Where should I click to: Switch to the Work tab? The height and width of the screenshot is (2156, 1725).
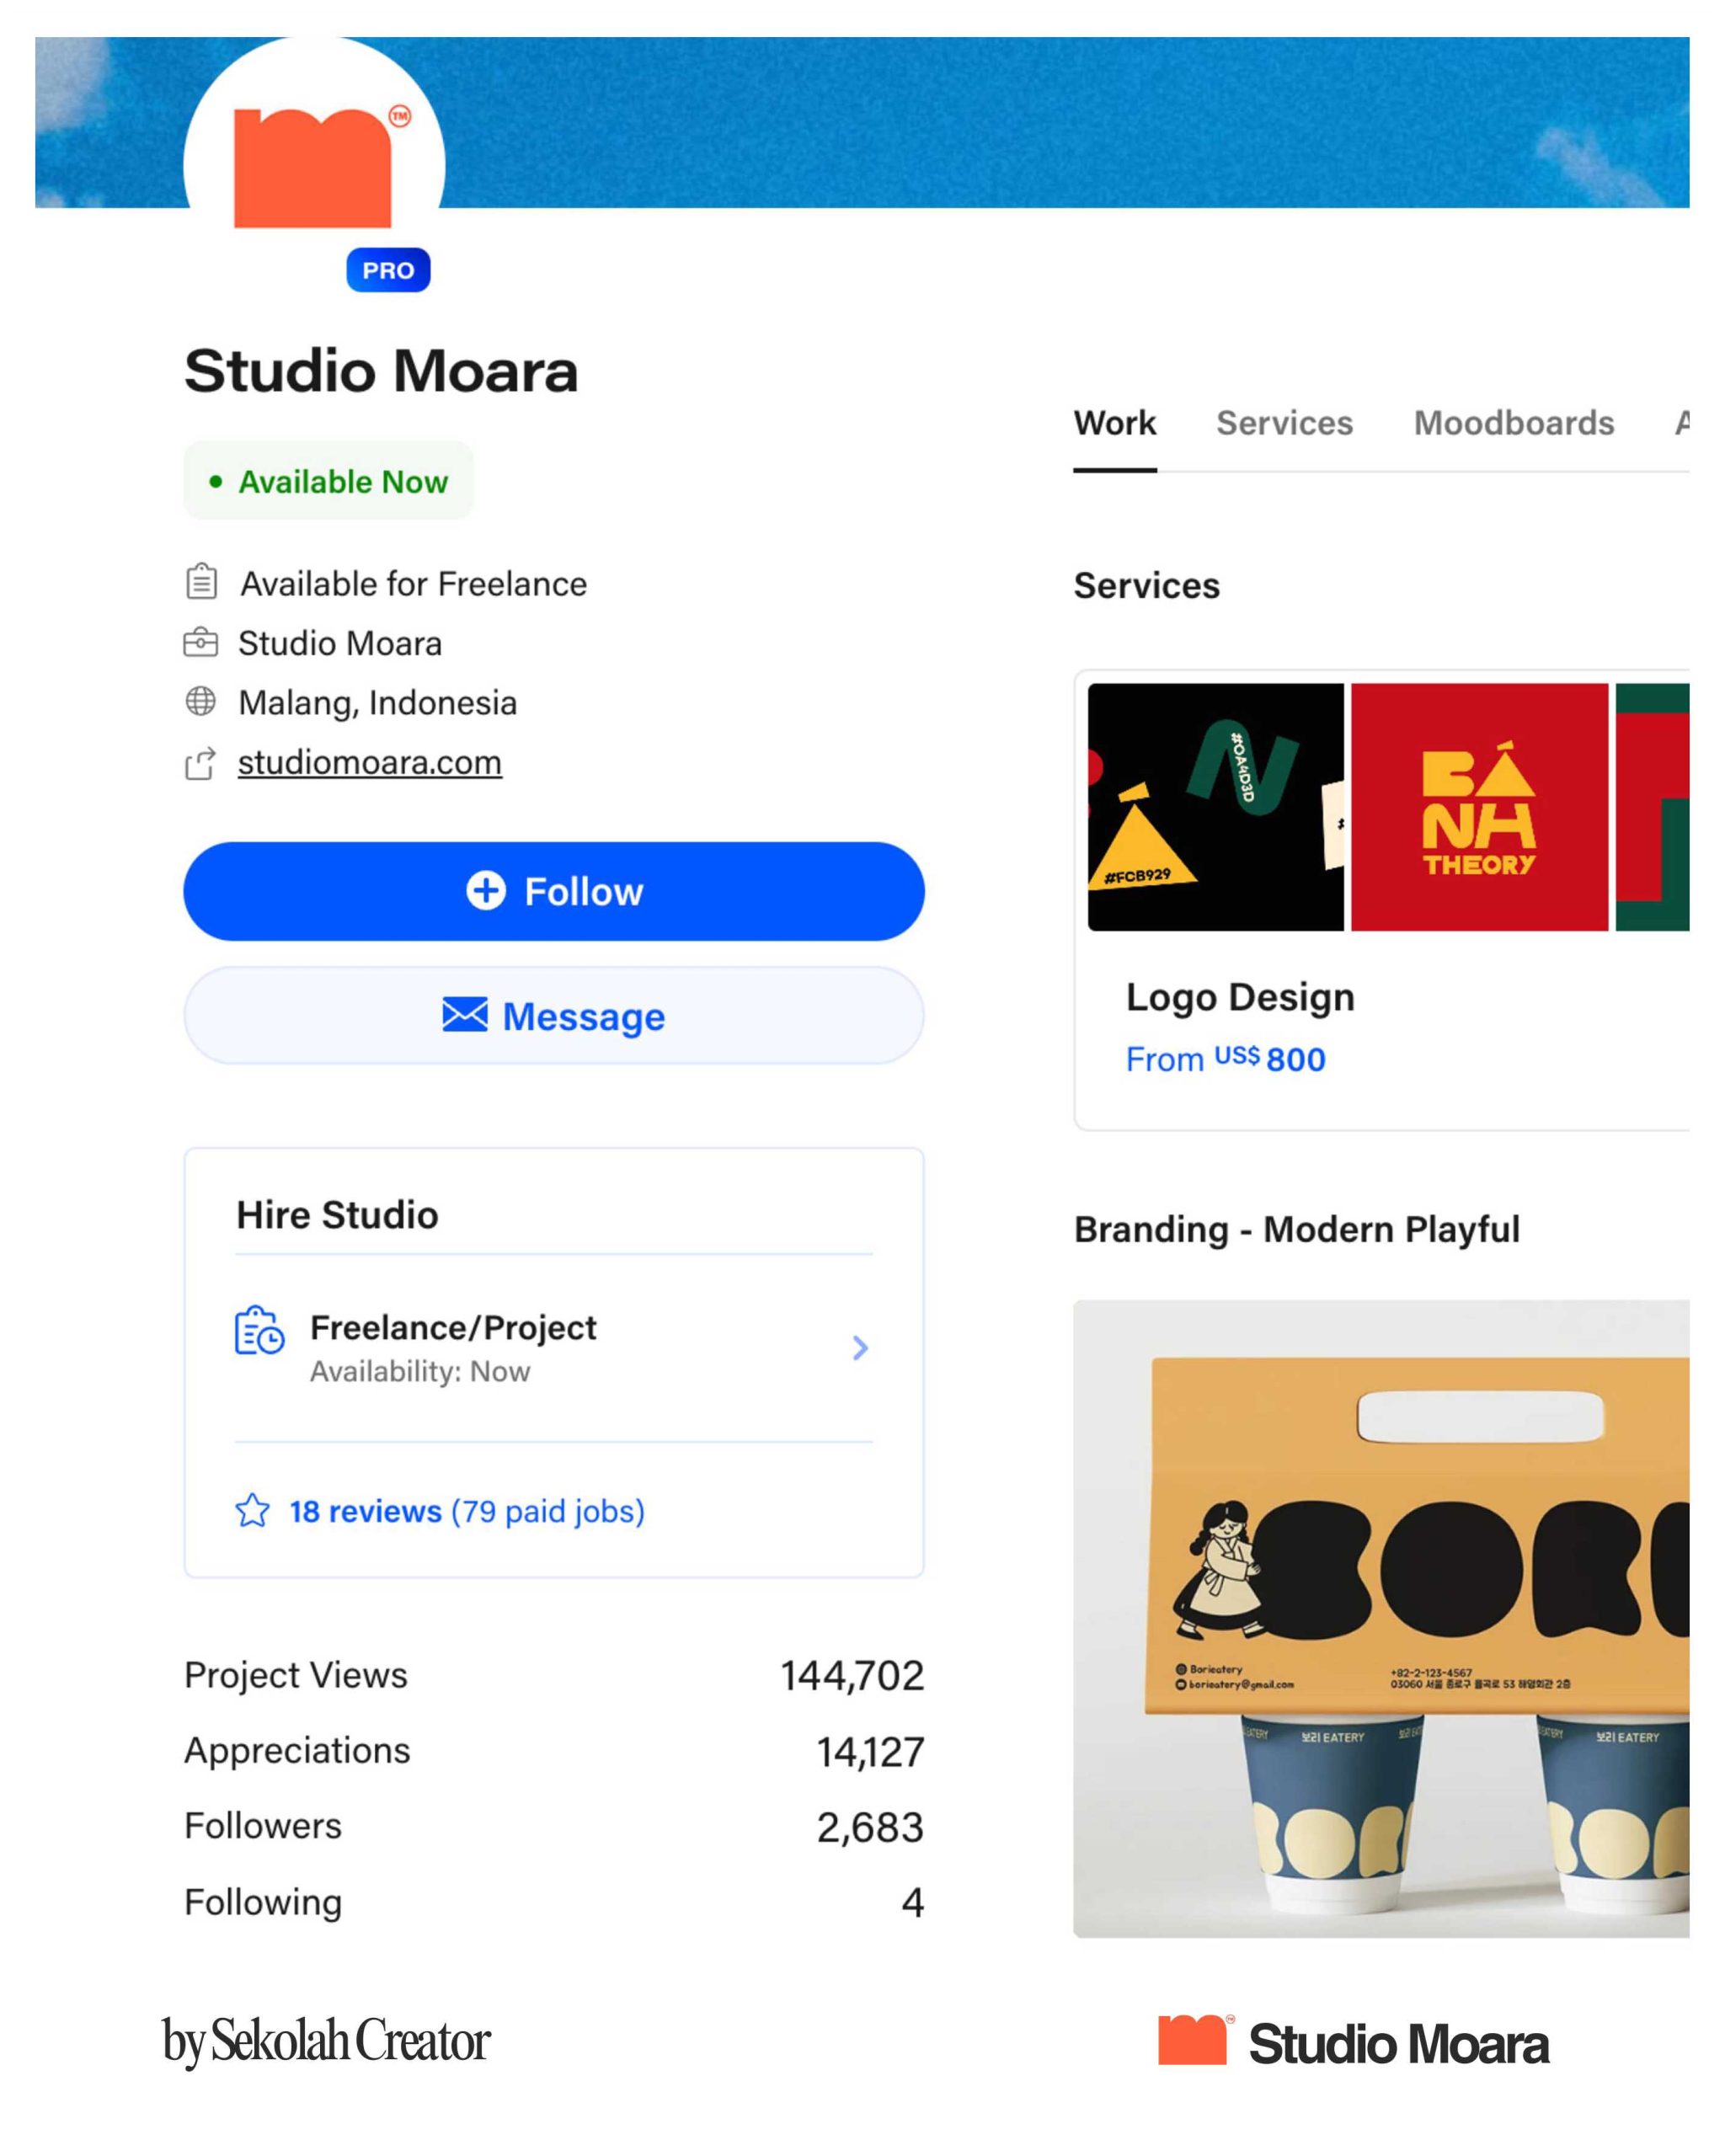[x=1114, y=423]
